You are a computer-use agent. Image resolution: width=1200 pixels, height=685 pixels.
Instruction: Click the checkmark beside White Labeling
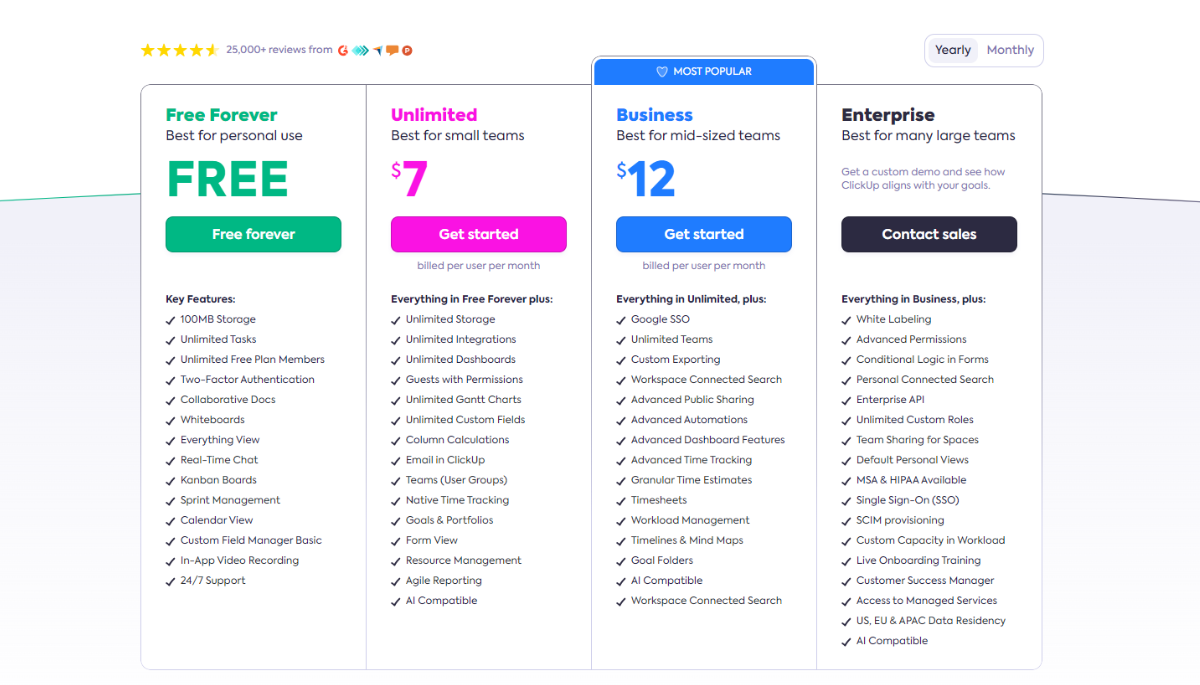coord(845,319)
